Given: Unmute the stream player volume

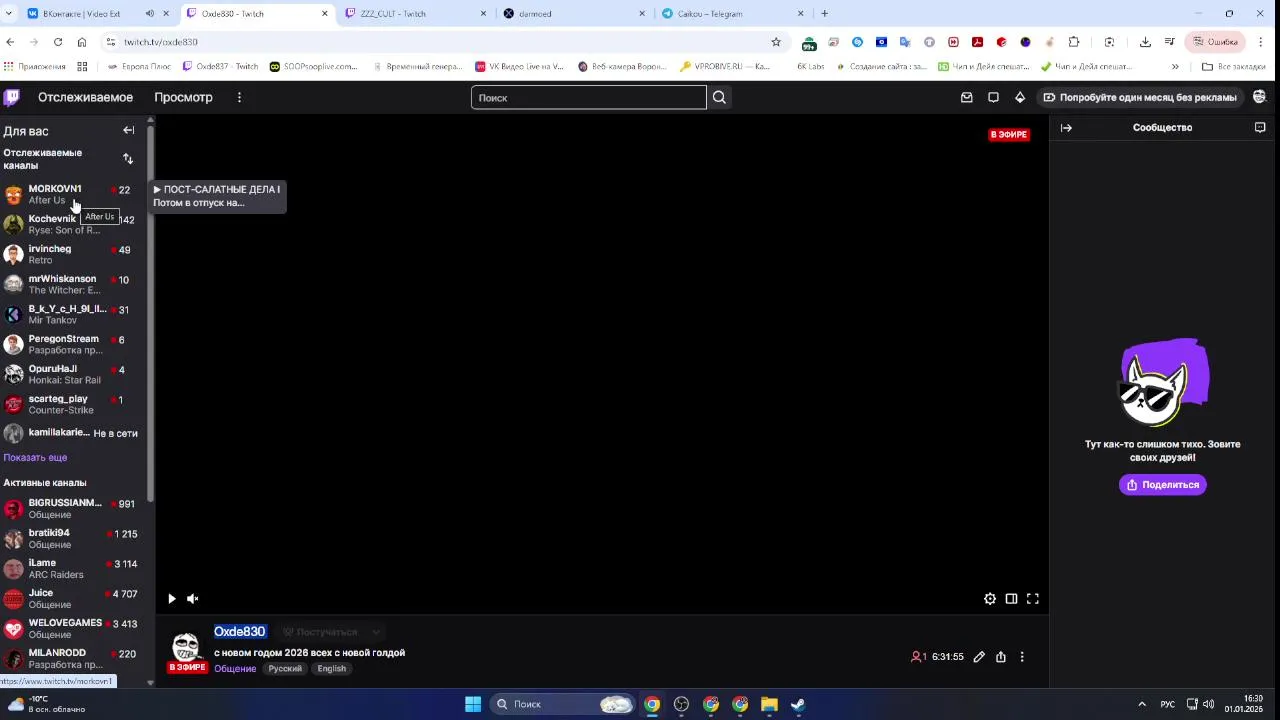Looking at the screenshot, I should point(193,599).
